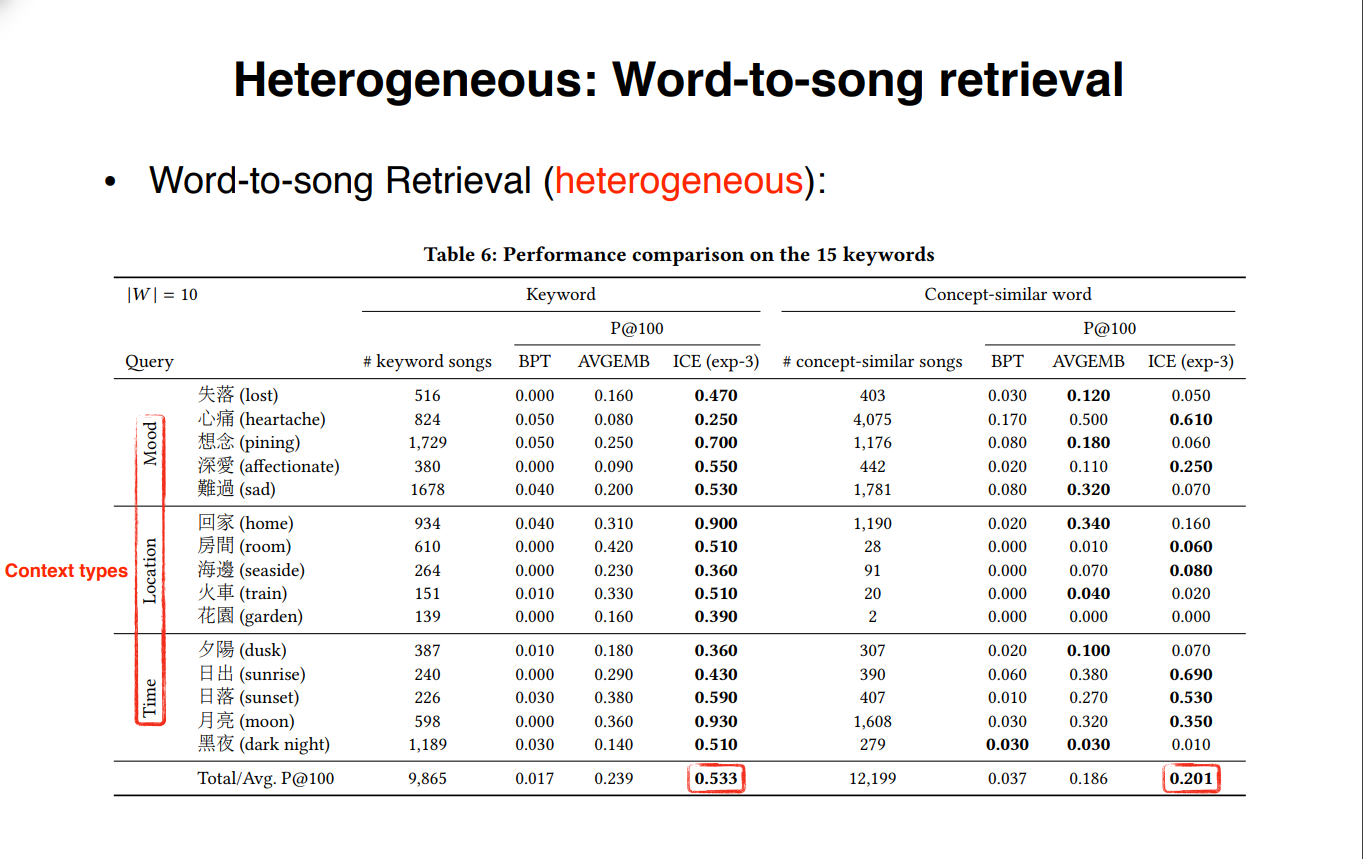Click the average BPT value "0.017"
This screenshot has height=859, width=1363.
pyautogui.click(x=535, y=778)
